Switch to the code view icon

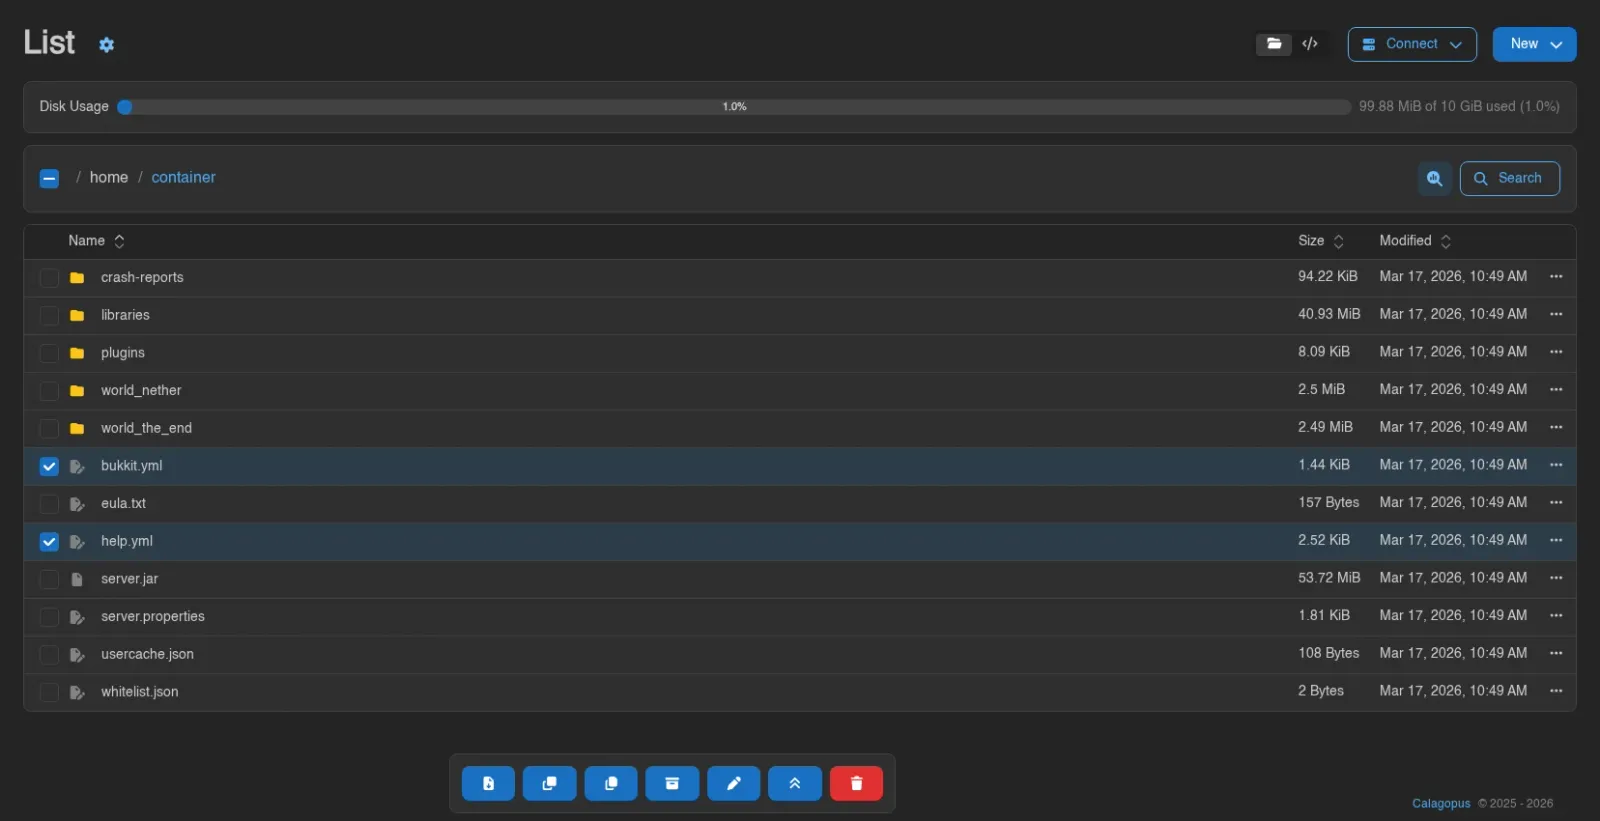1310,44
